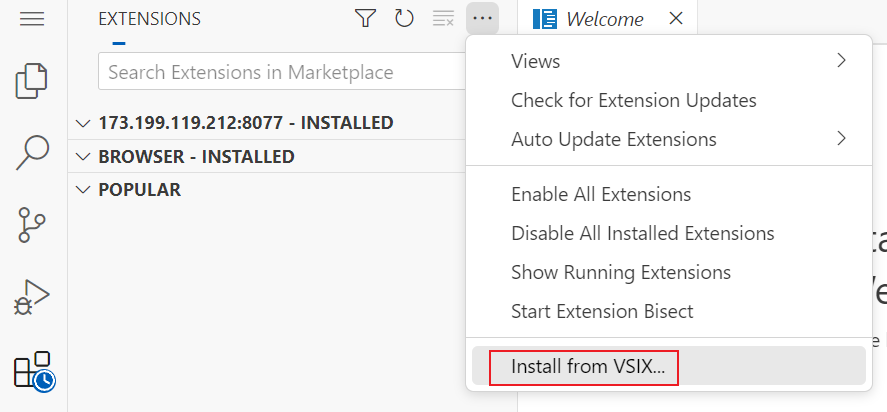Viewport: 887px width, 412px height.
Task: Open the Search view
Action: click(x=33, y=153)
